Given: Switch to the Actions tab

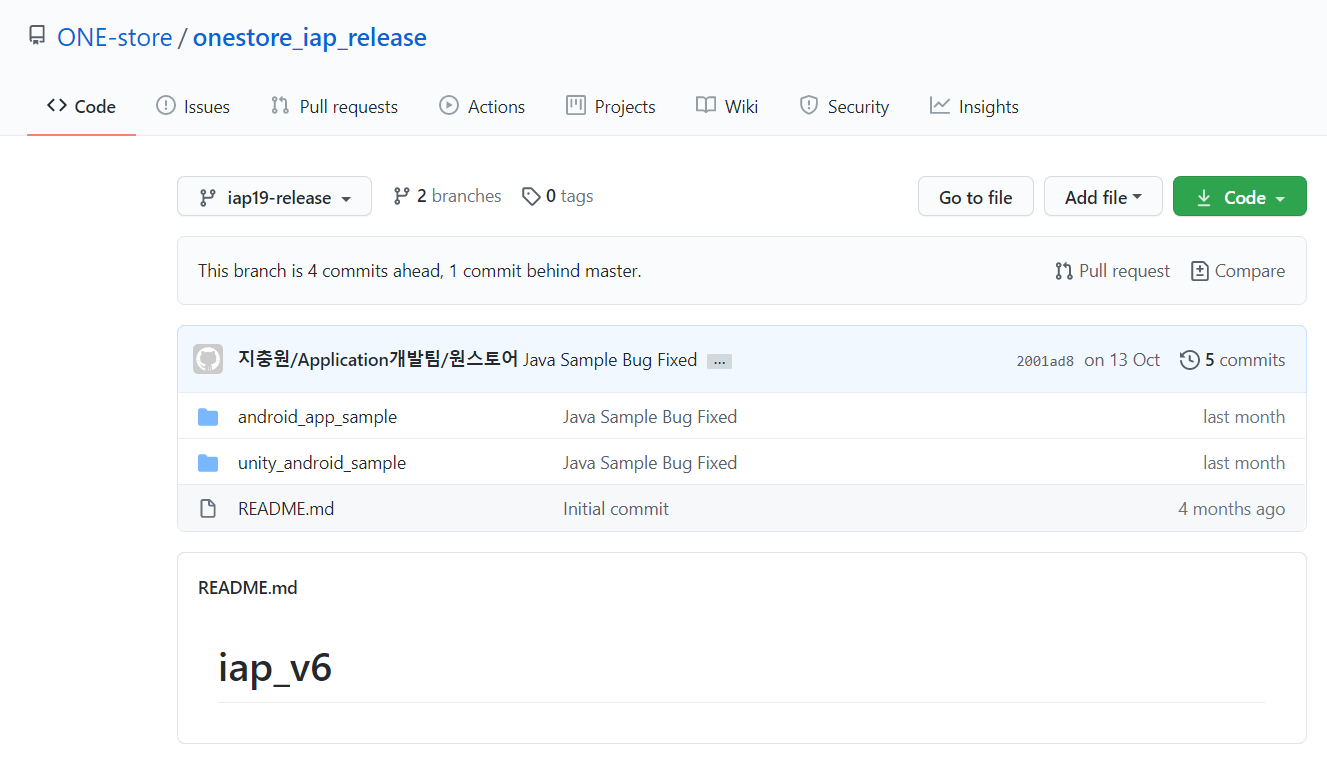Looking at the screenshot, I should click(x=482, y=106).
